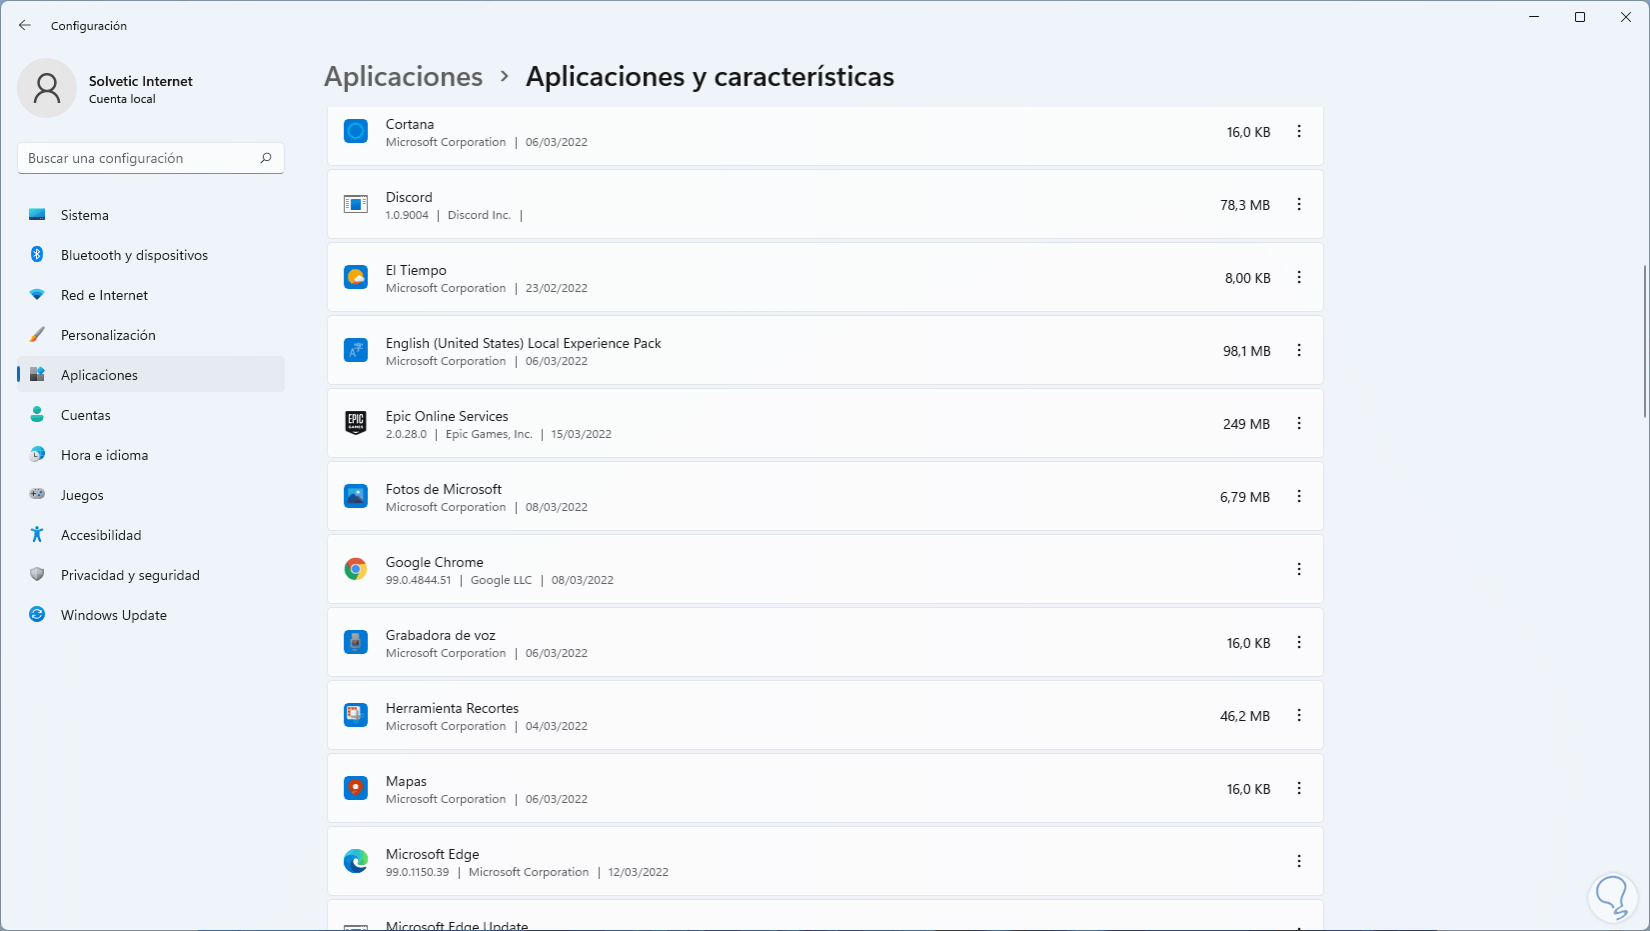The height and width of the screenshot is (931, 1650).
Task: Go to Bluetooth y dispositivos section
Action: [134, 255]
